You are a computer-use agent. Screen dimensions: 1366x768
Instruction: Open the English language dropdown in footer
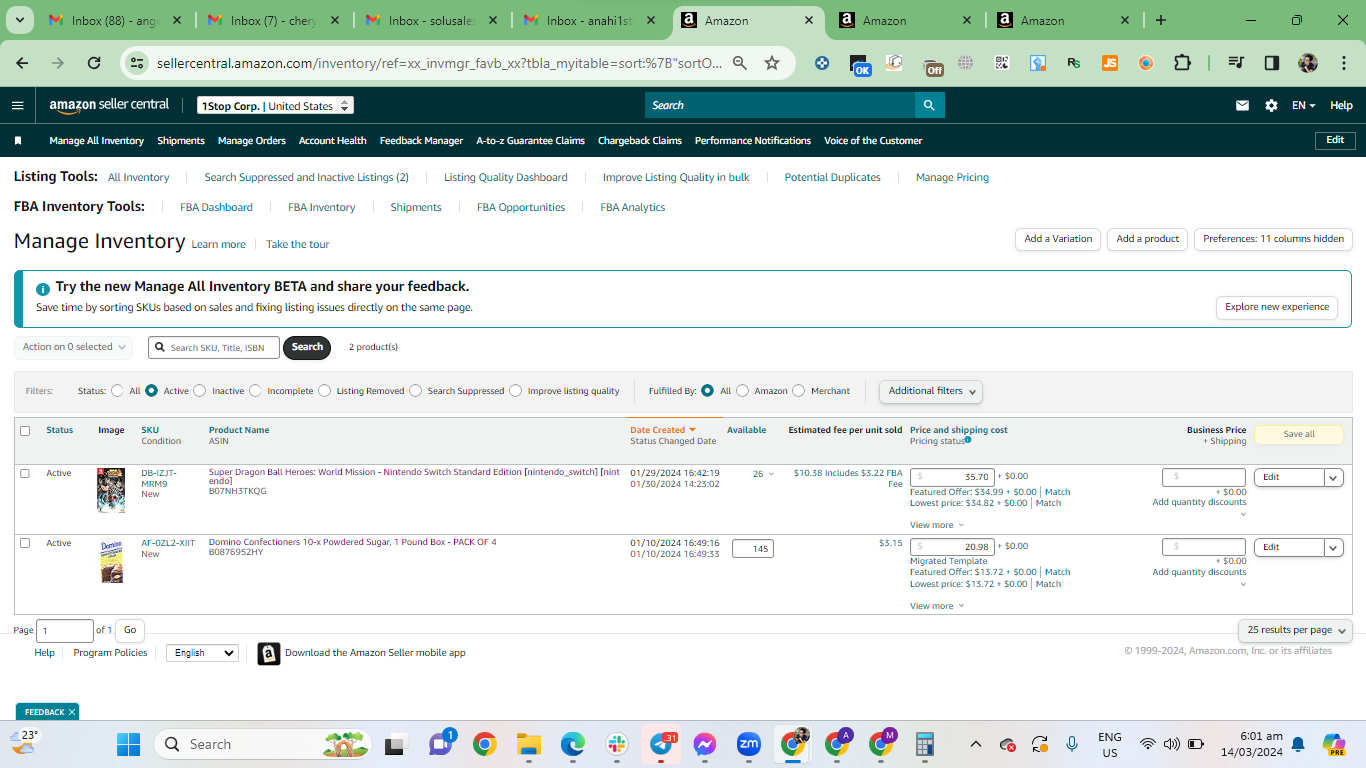pos(202,653)
